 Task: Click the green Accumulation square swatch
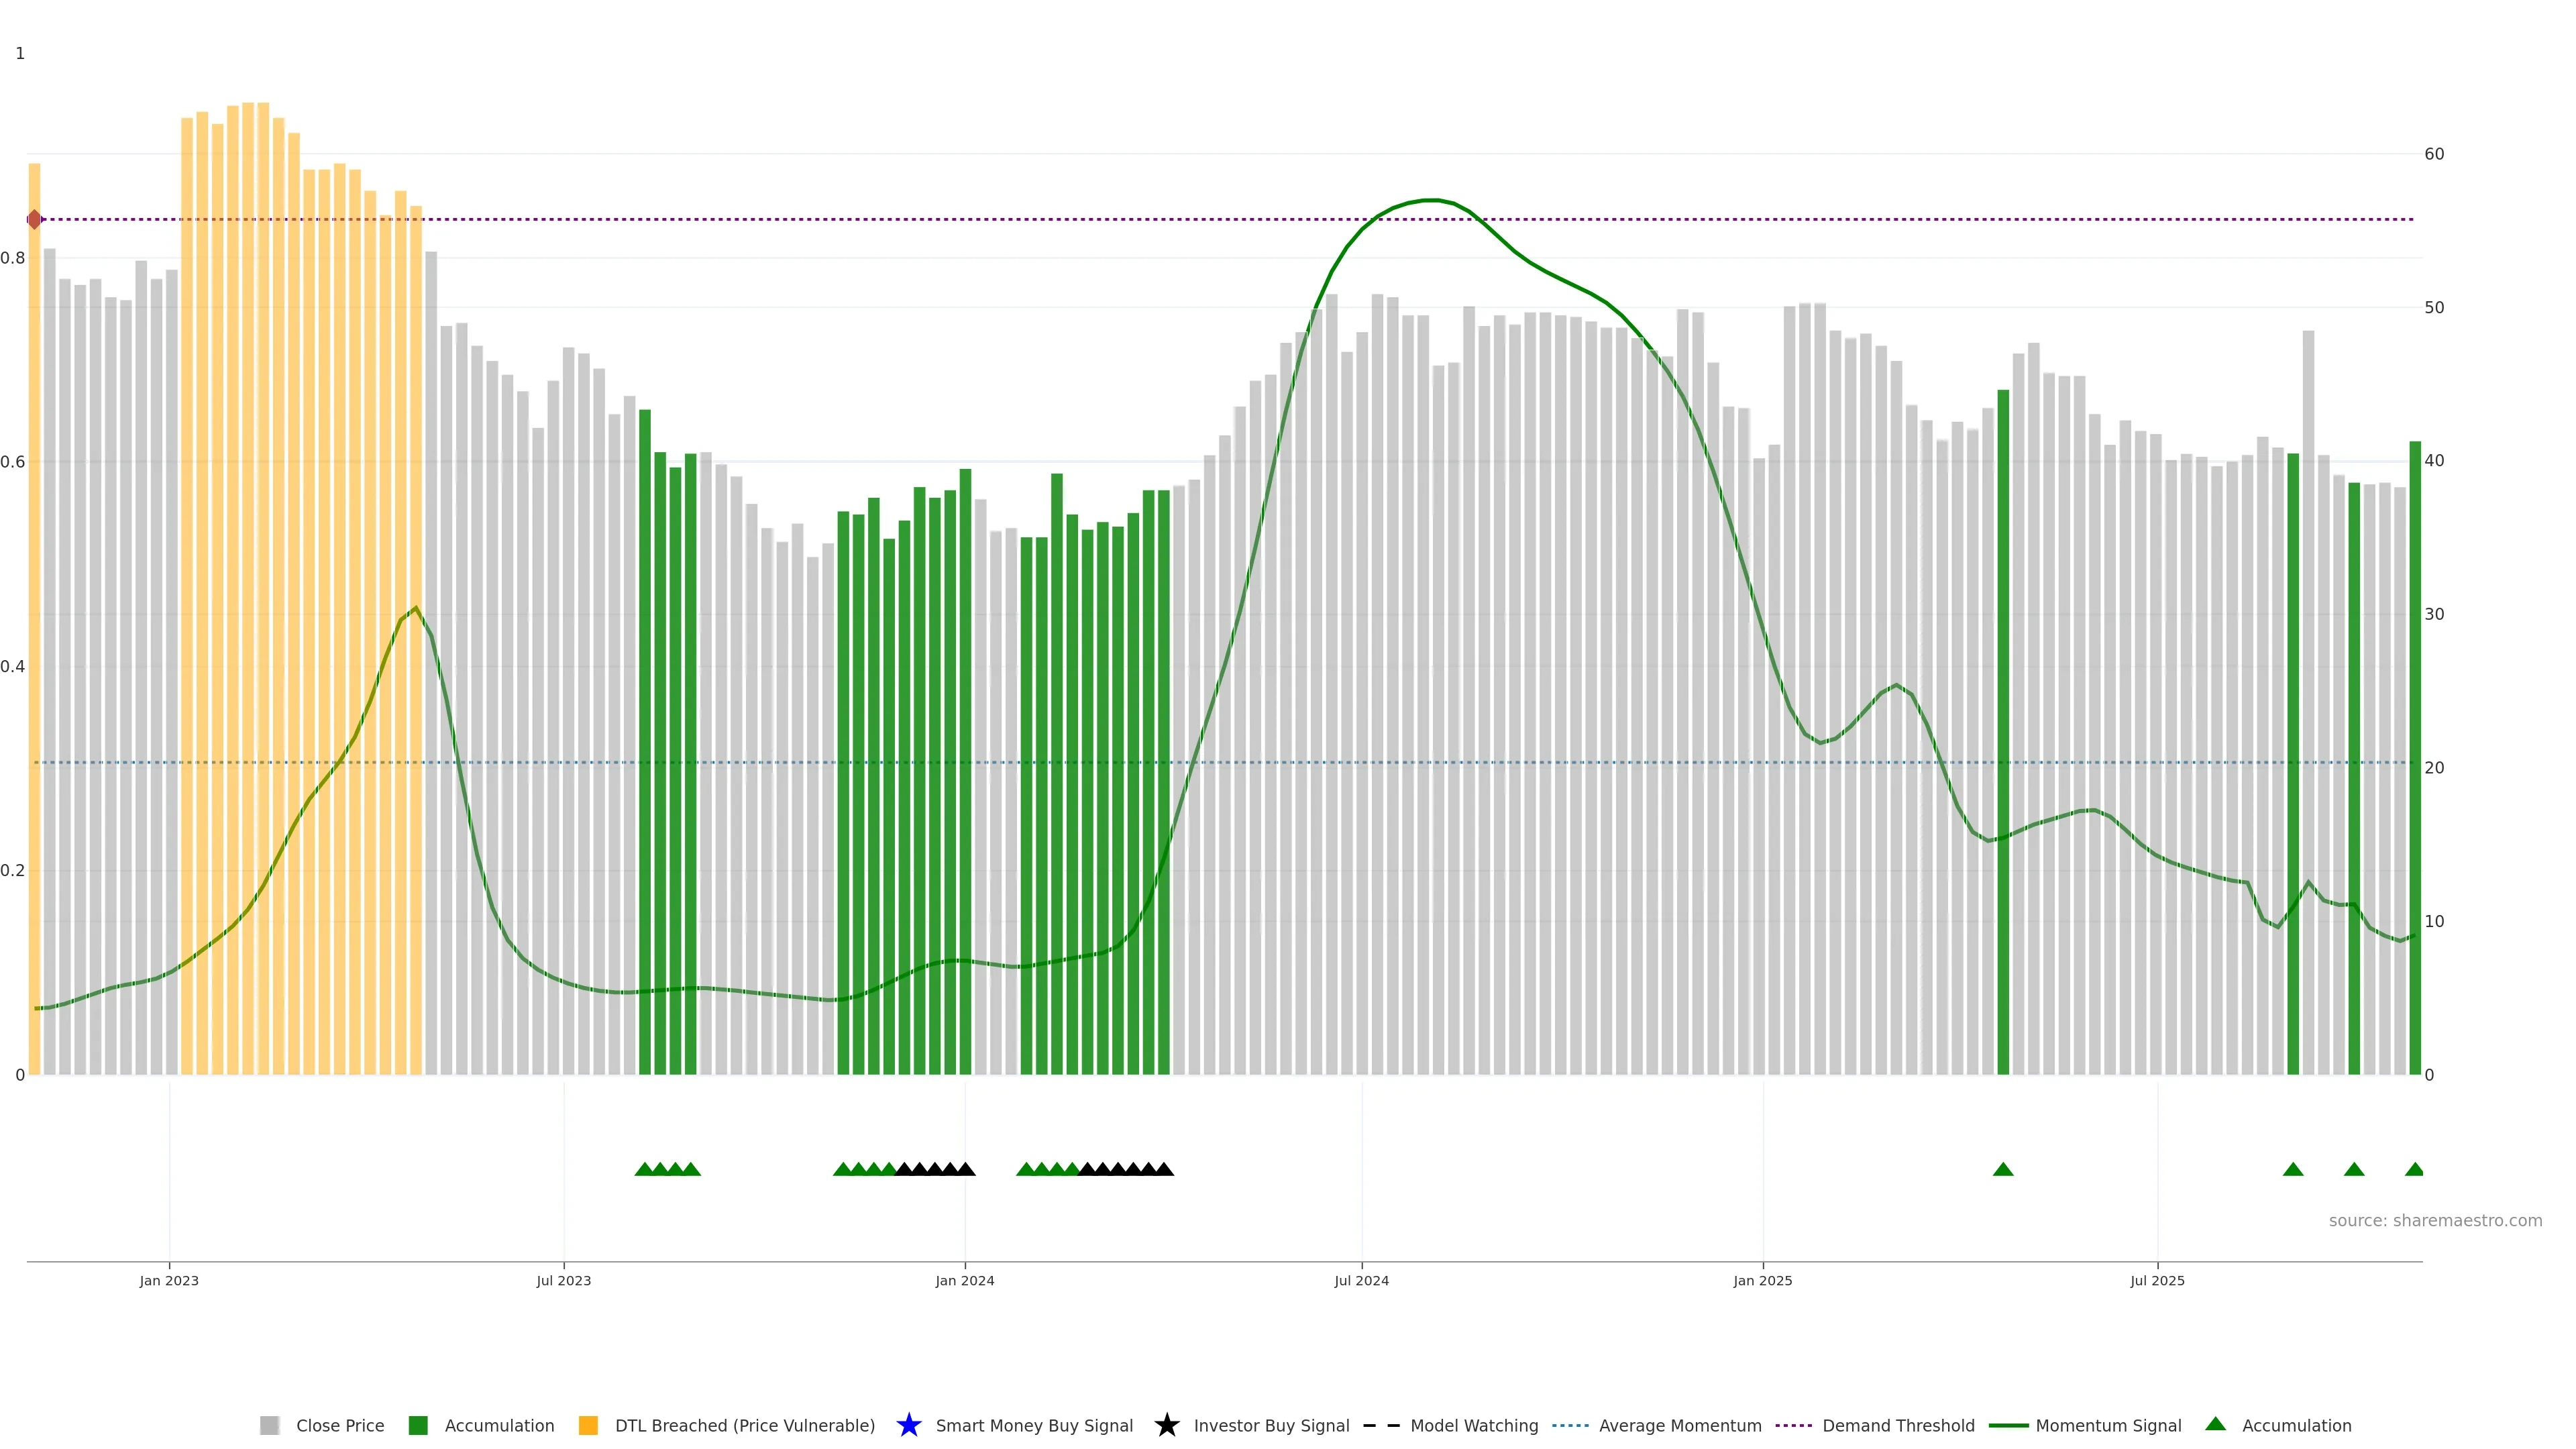coord(418,1425)
